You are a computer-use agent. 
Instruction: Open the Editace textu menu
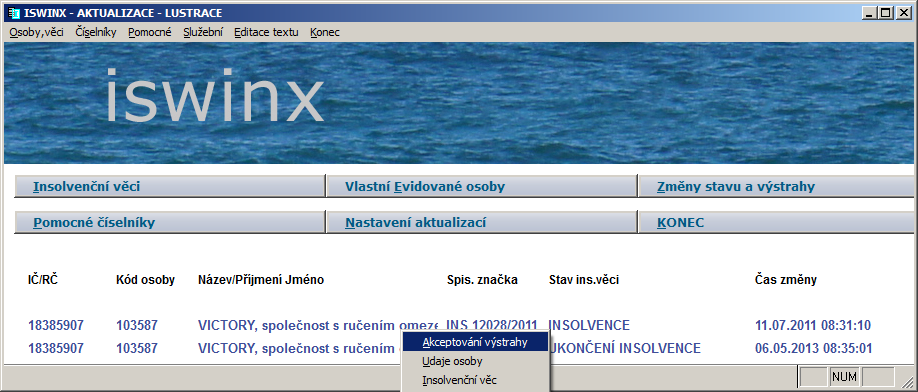click(x=266, y=33)
